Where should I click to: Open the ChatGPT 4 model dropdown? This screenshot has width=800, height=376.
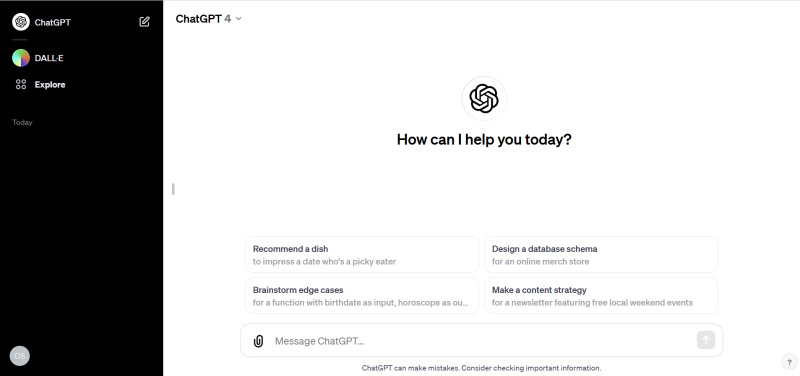pyautogui.click(x=208, y=19)
